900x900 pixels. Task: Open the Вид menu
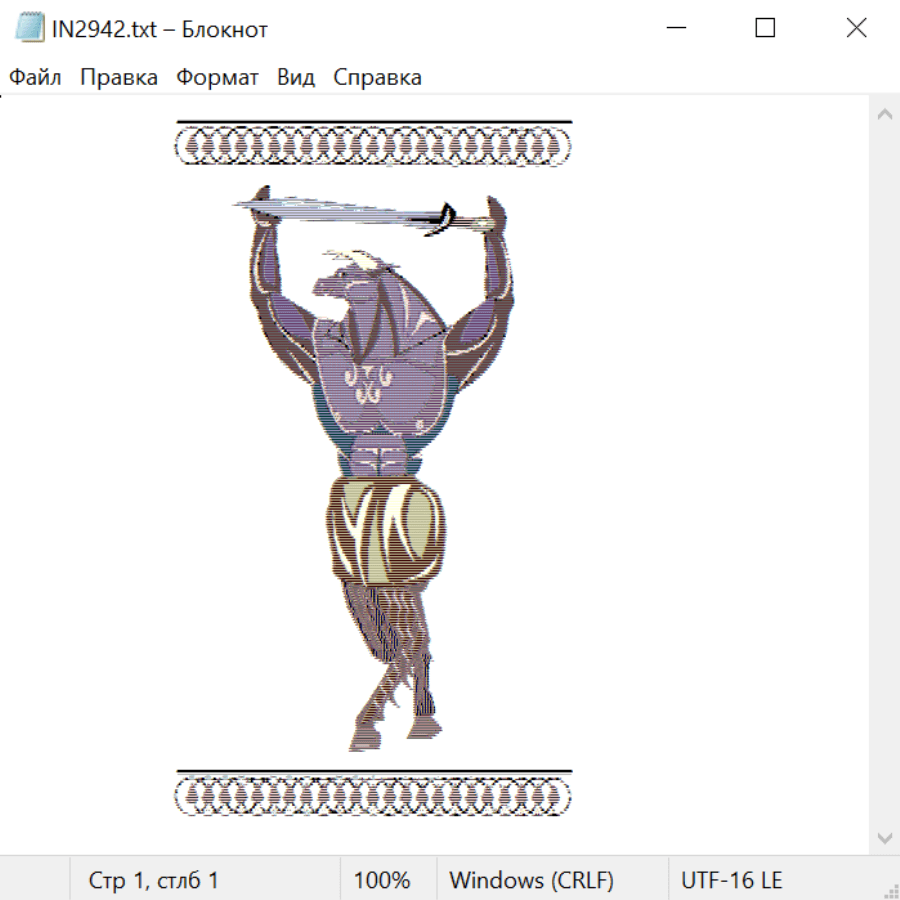point(296,78)
